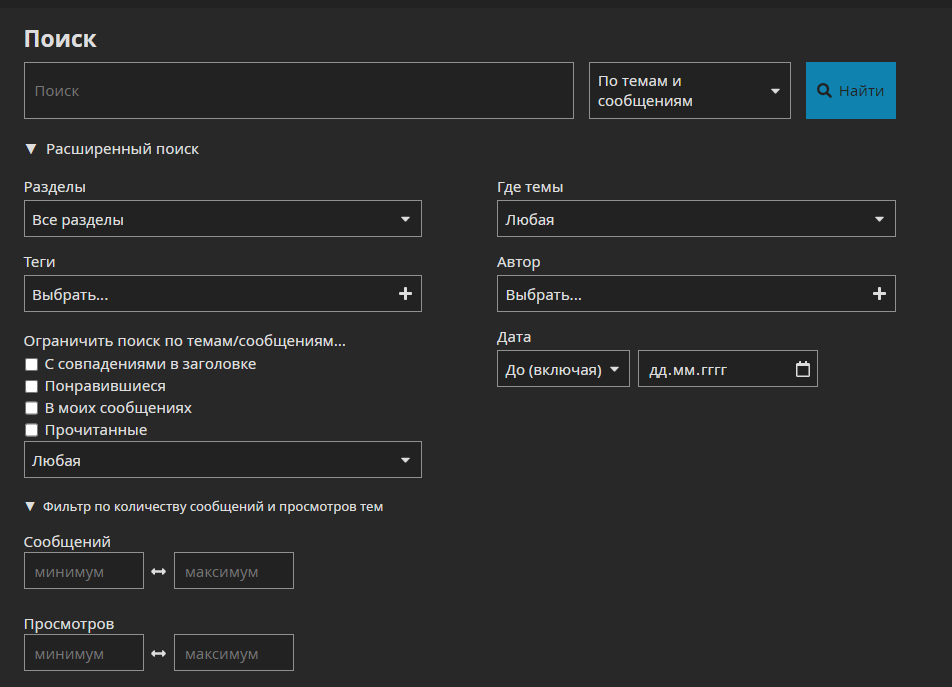Open the Где темы dropdown
The height and width of the screenshot is (687, 952).
pos(696,219)
